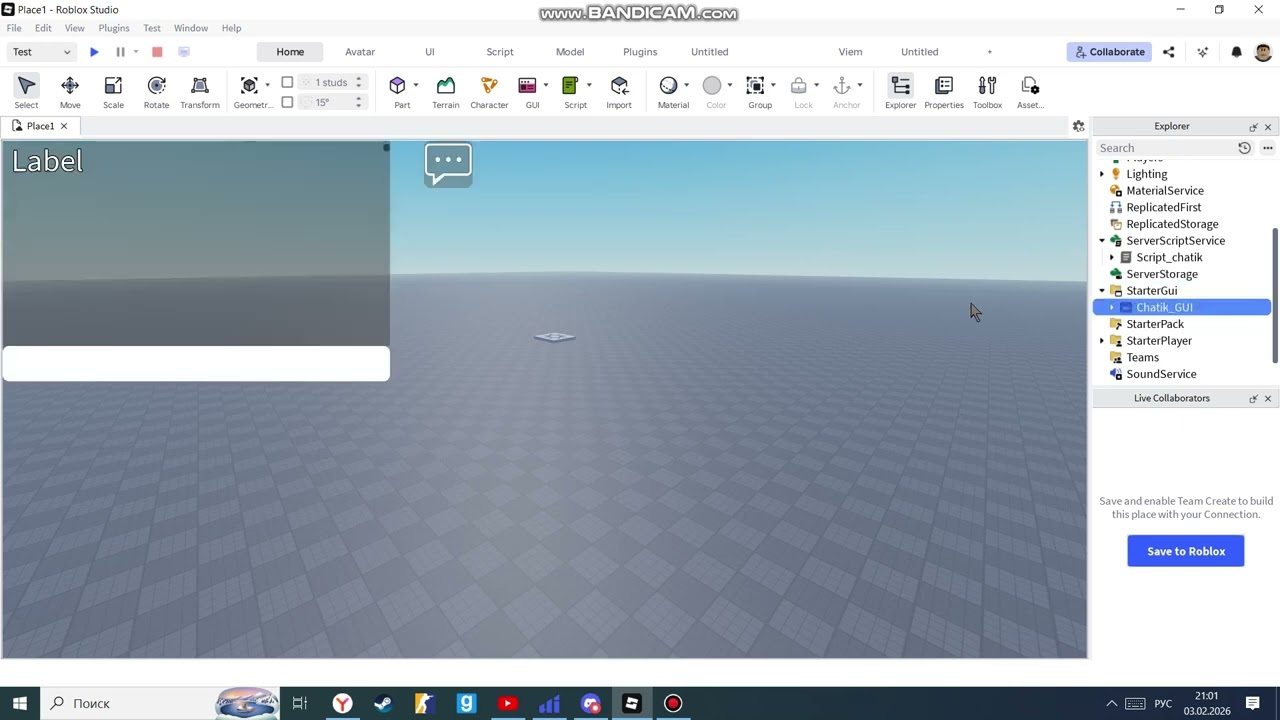Start the playtest with Play button
The height and width of the screenshot is (720, 1280).
click(94, 52)
